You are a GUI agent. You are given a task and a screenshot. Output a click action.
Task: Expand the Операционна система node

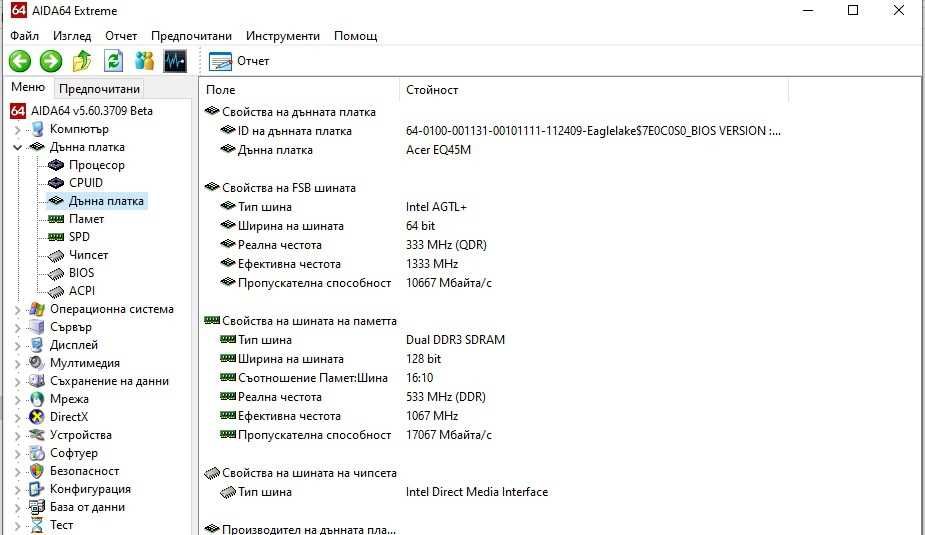(x=17, y=309)
